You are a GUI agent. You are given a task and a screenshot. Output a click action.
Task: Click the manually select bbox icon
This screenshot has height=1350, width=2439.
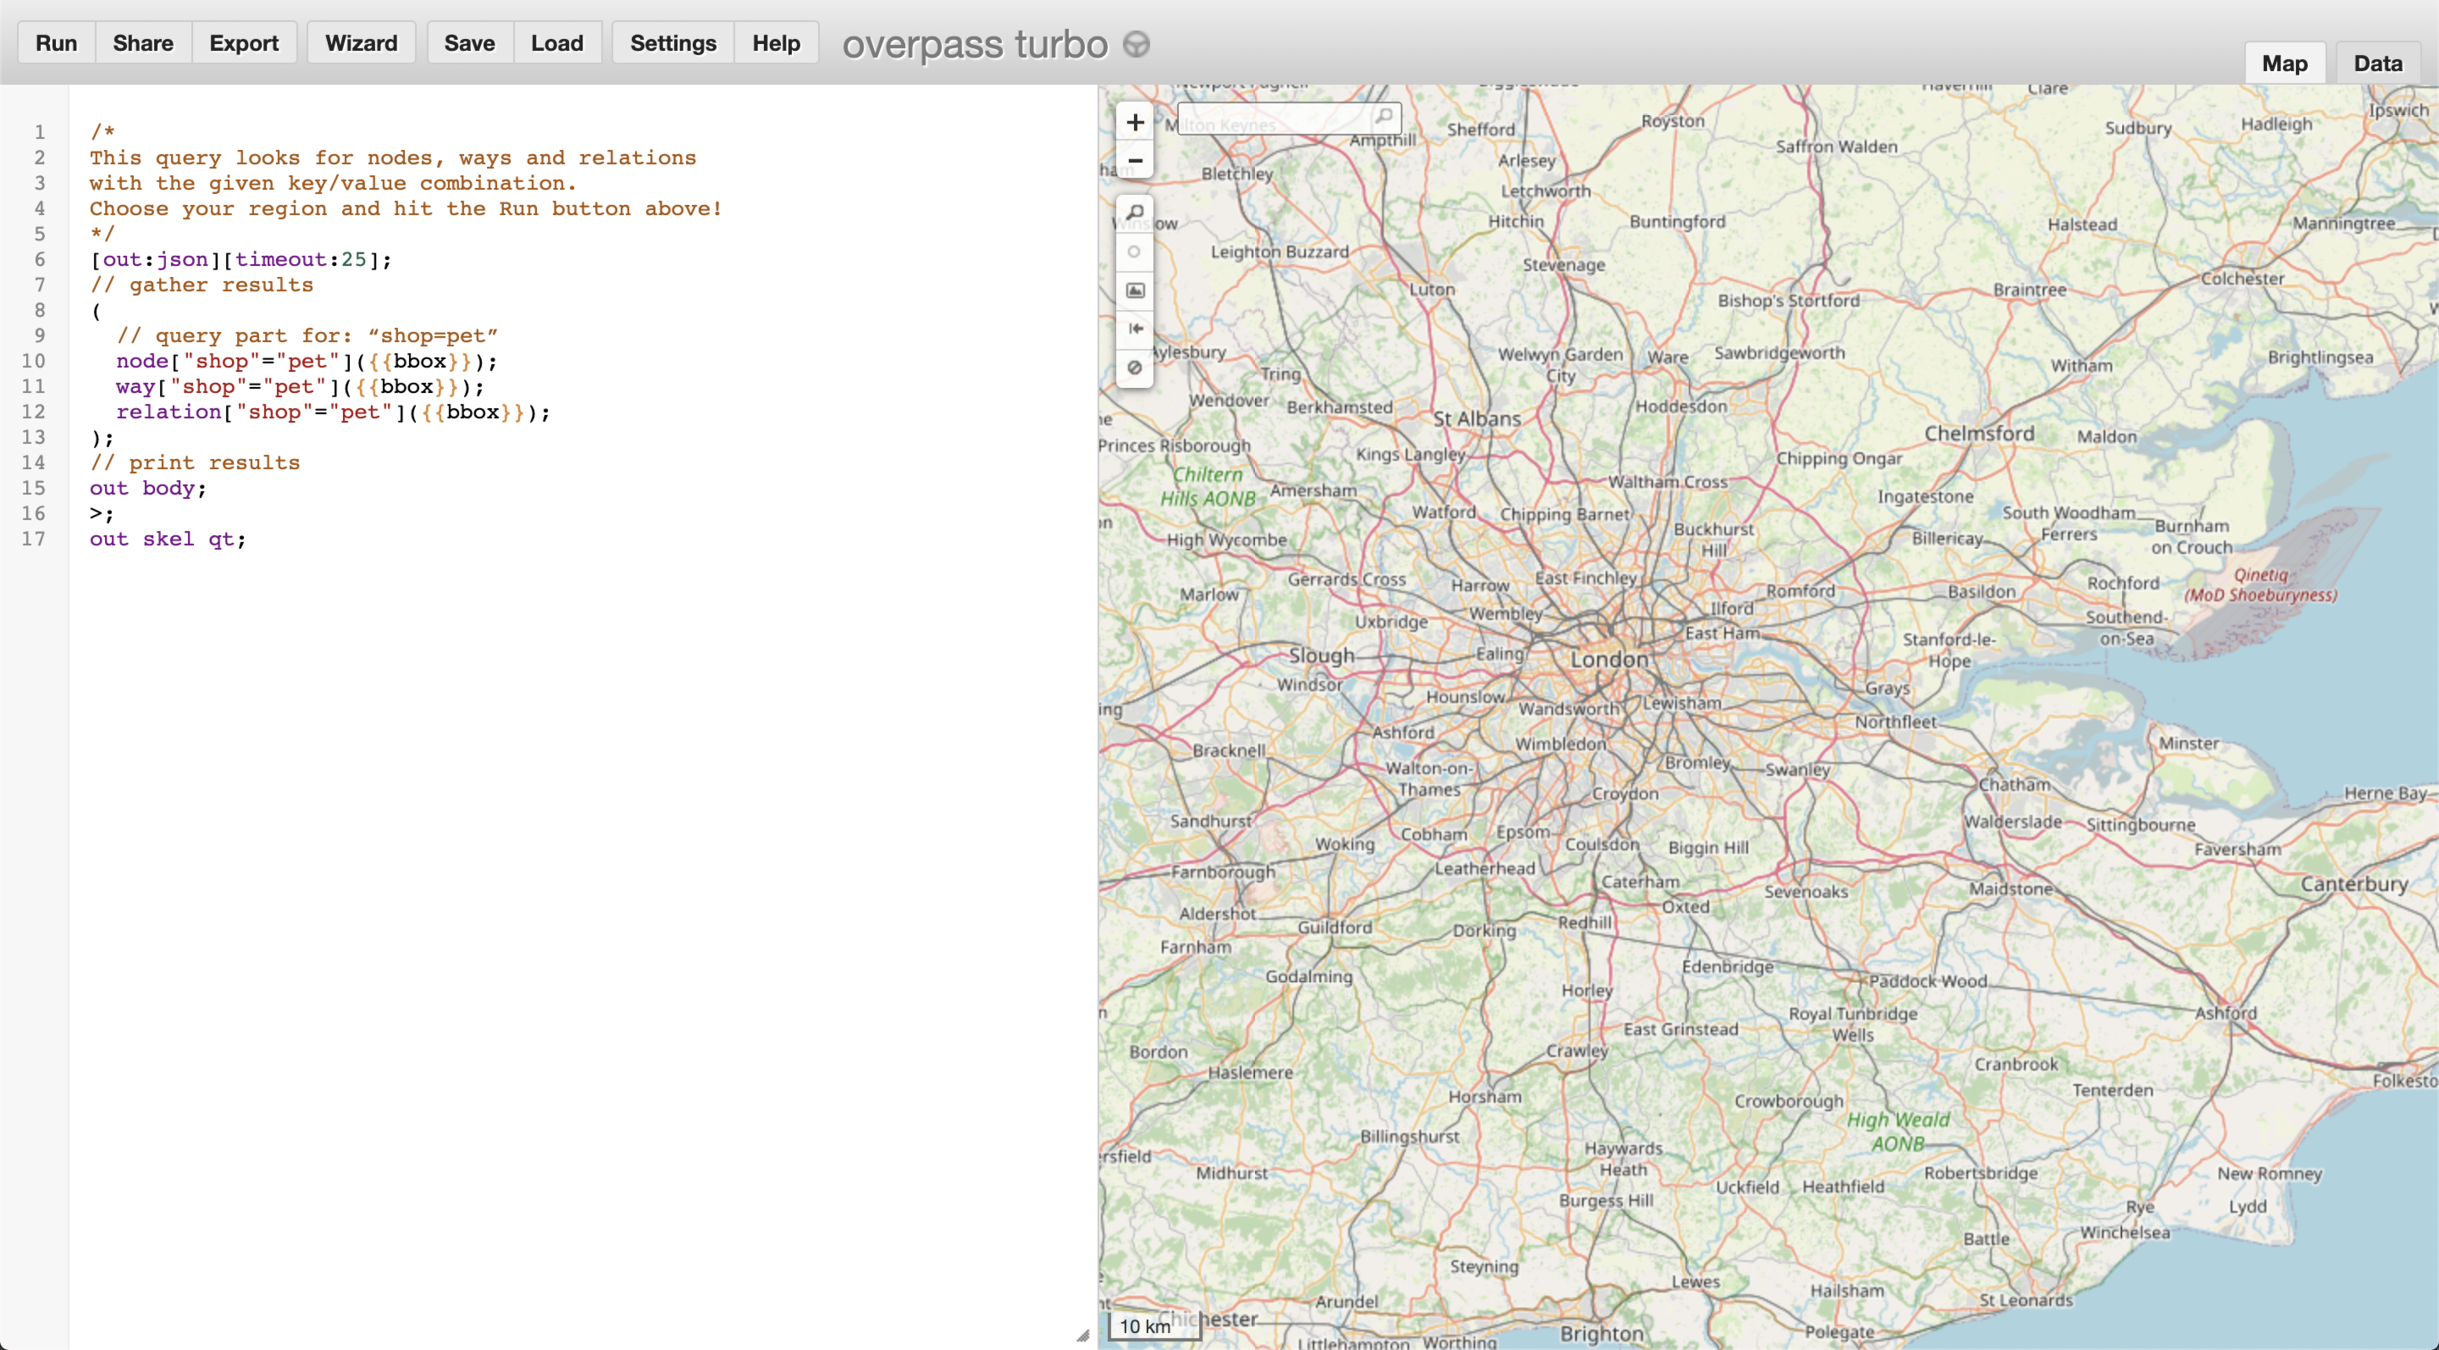(1134, 290)
